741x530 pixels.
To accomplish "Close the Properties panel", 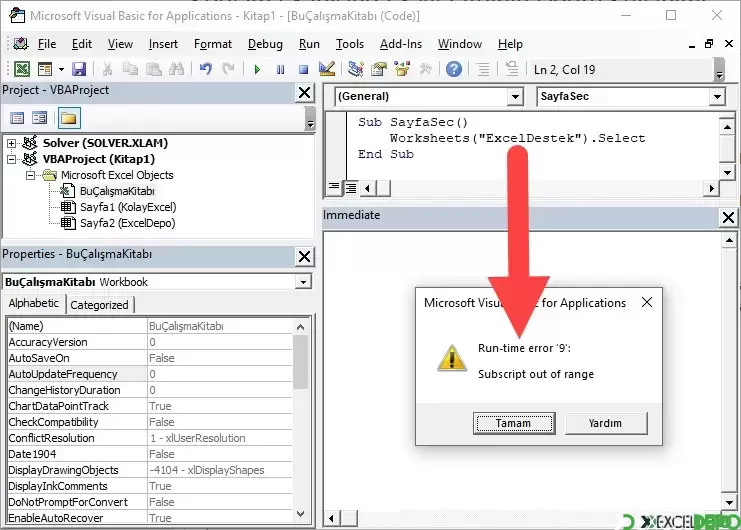I will (305, 256).
